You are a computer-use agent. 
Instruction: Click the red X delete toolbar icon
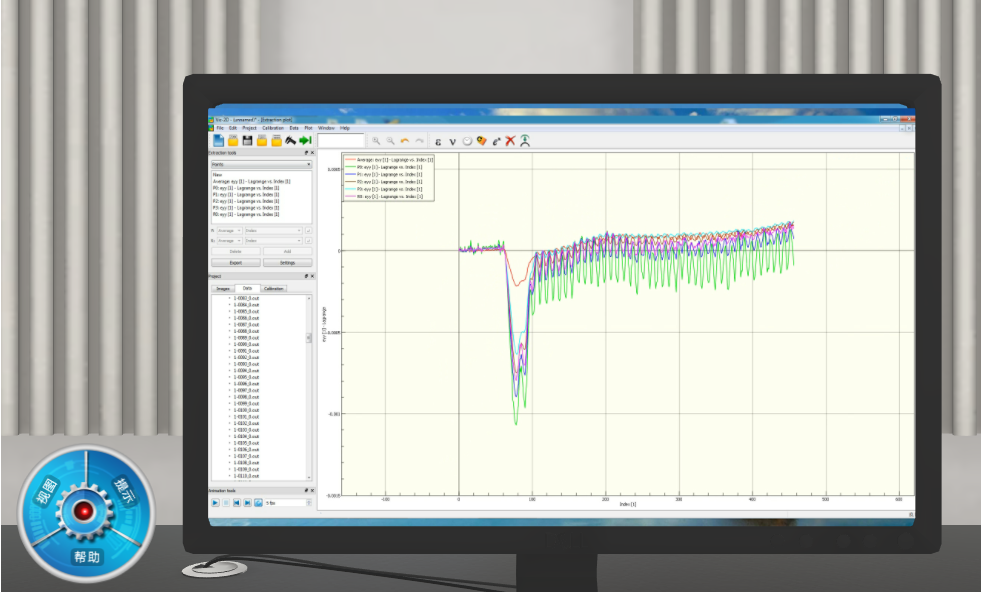[x=510, y=141]
